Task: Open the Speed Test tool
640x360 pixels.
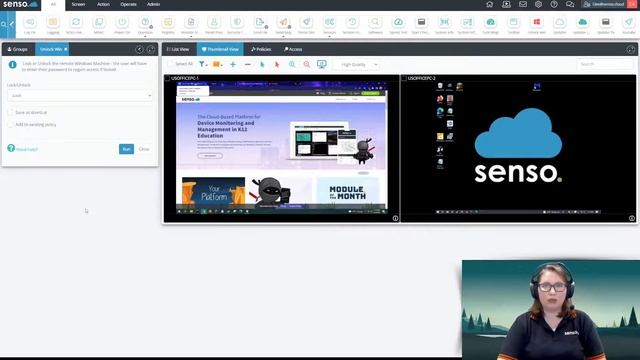Action: tap(398, 24)
